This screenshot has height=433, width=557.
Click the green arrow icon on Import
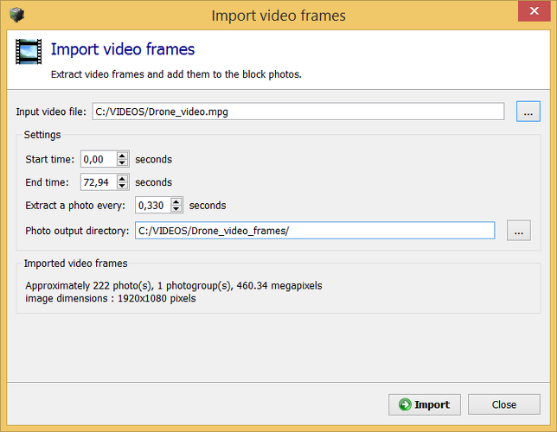405,404
